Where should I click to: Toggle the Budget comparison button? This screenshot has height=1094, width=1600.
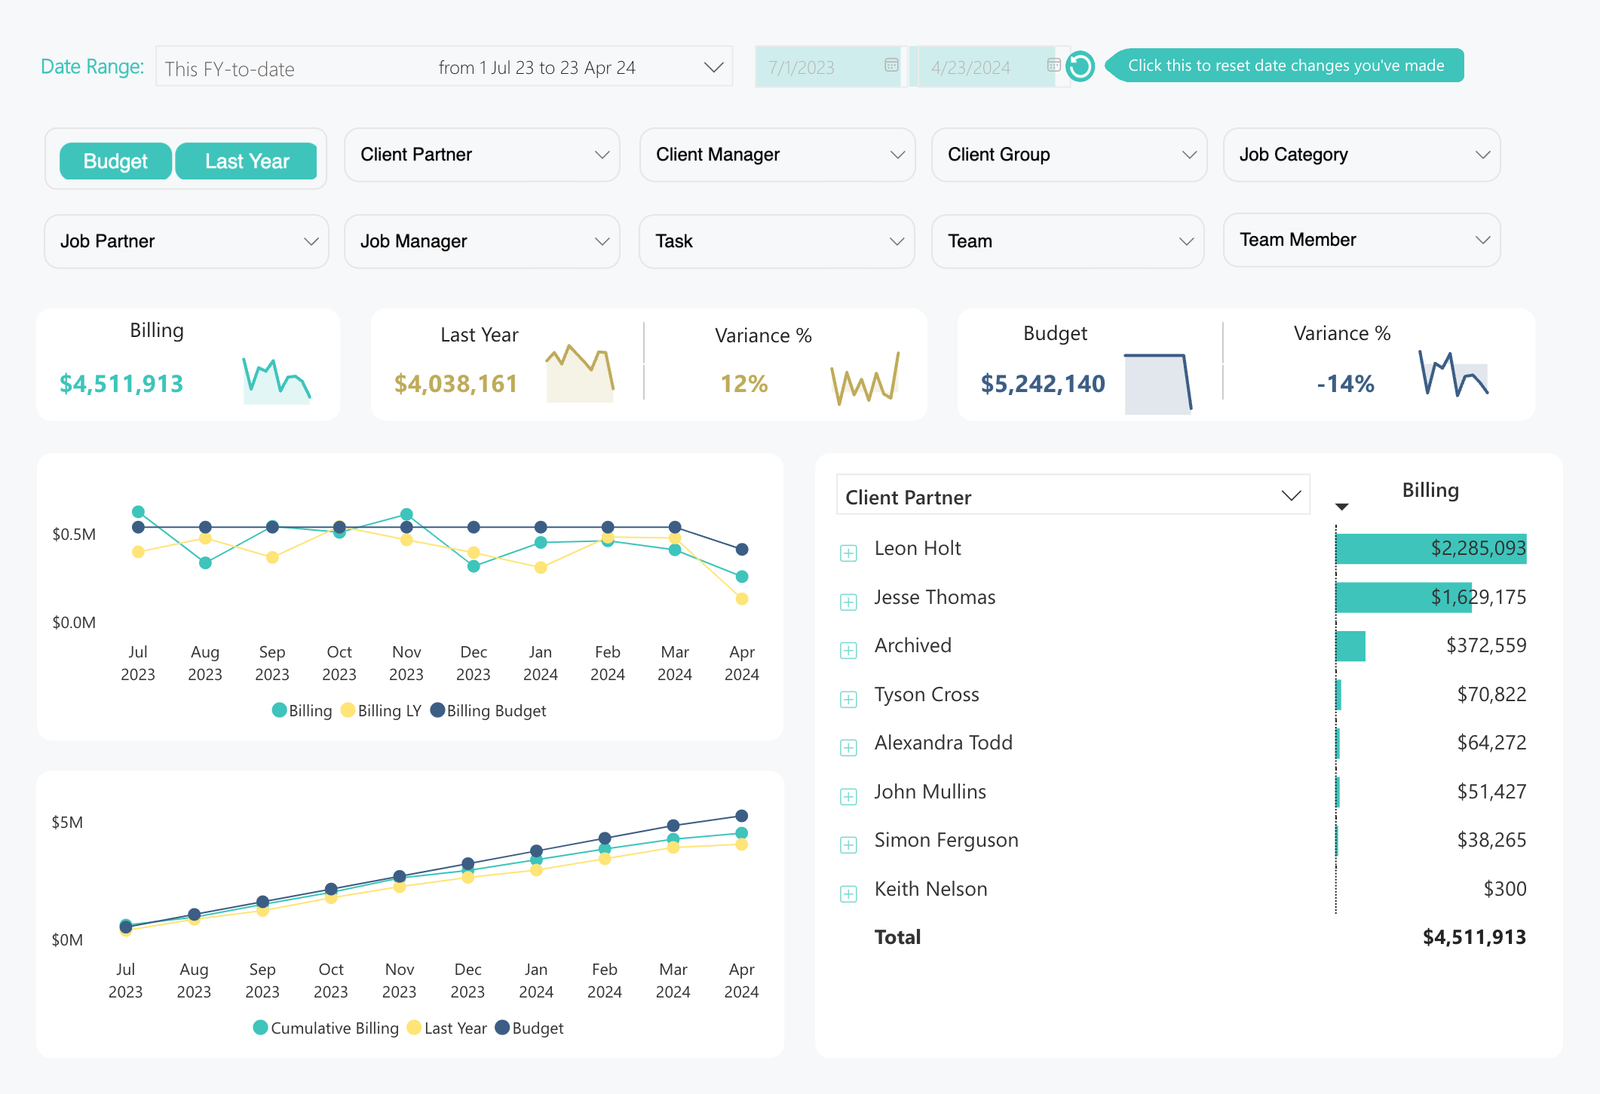(x=115, y=161)
